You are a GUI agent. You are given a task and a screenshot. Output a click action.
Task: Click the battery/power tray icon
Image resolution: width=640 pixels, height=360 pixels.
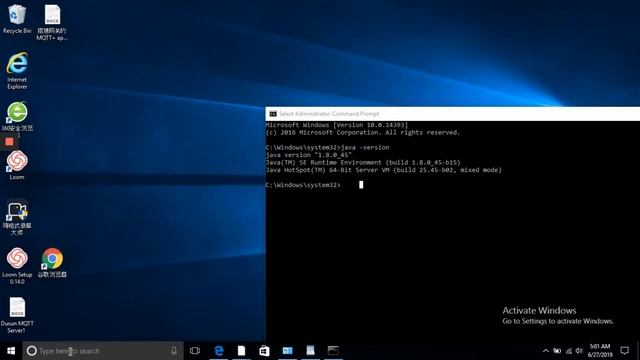(x=557, y=351)
